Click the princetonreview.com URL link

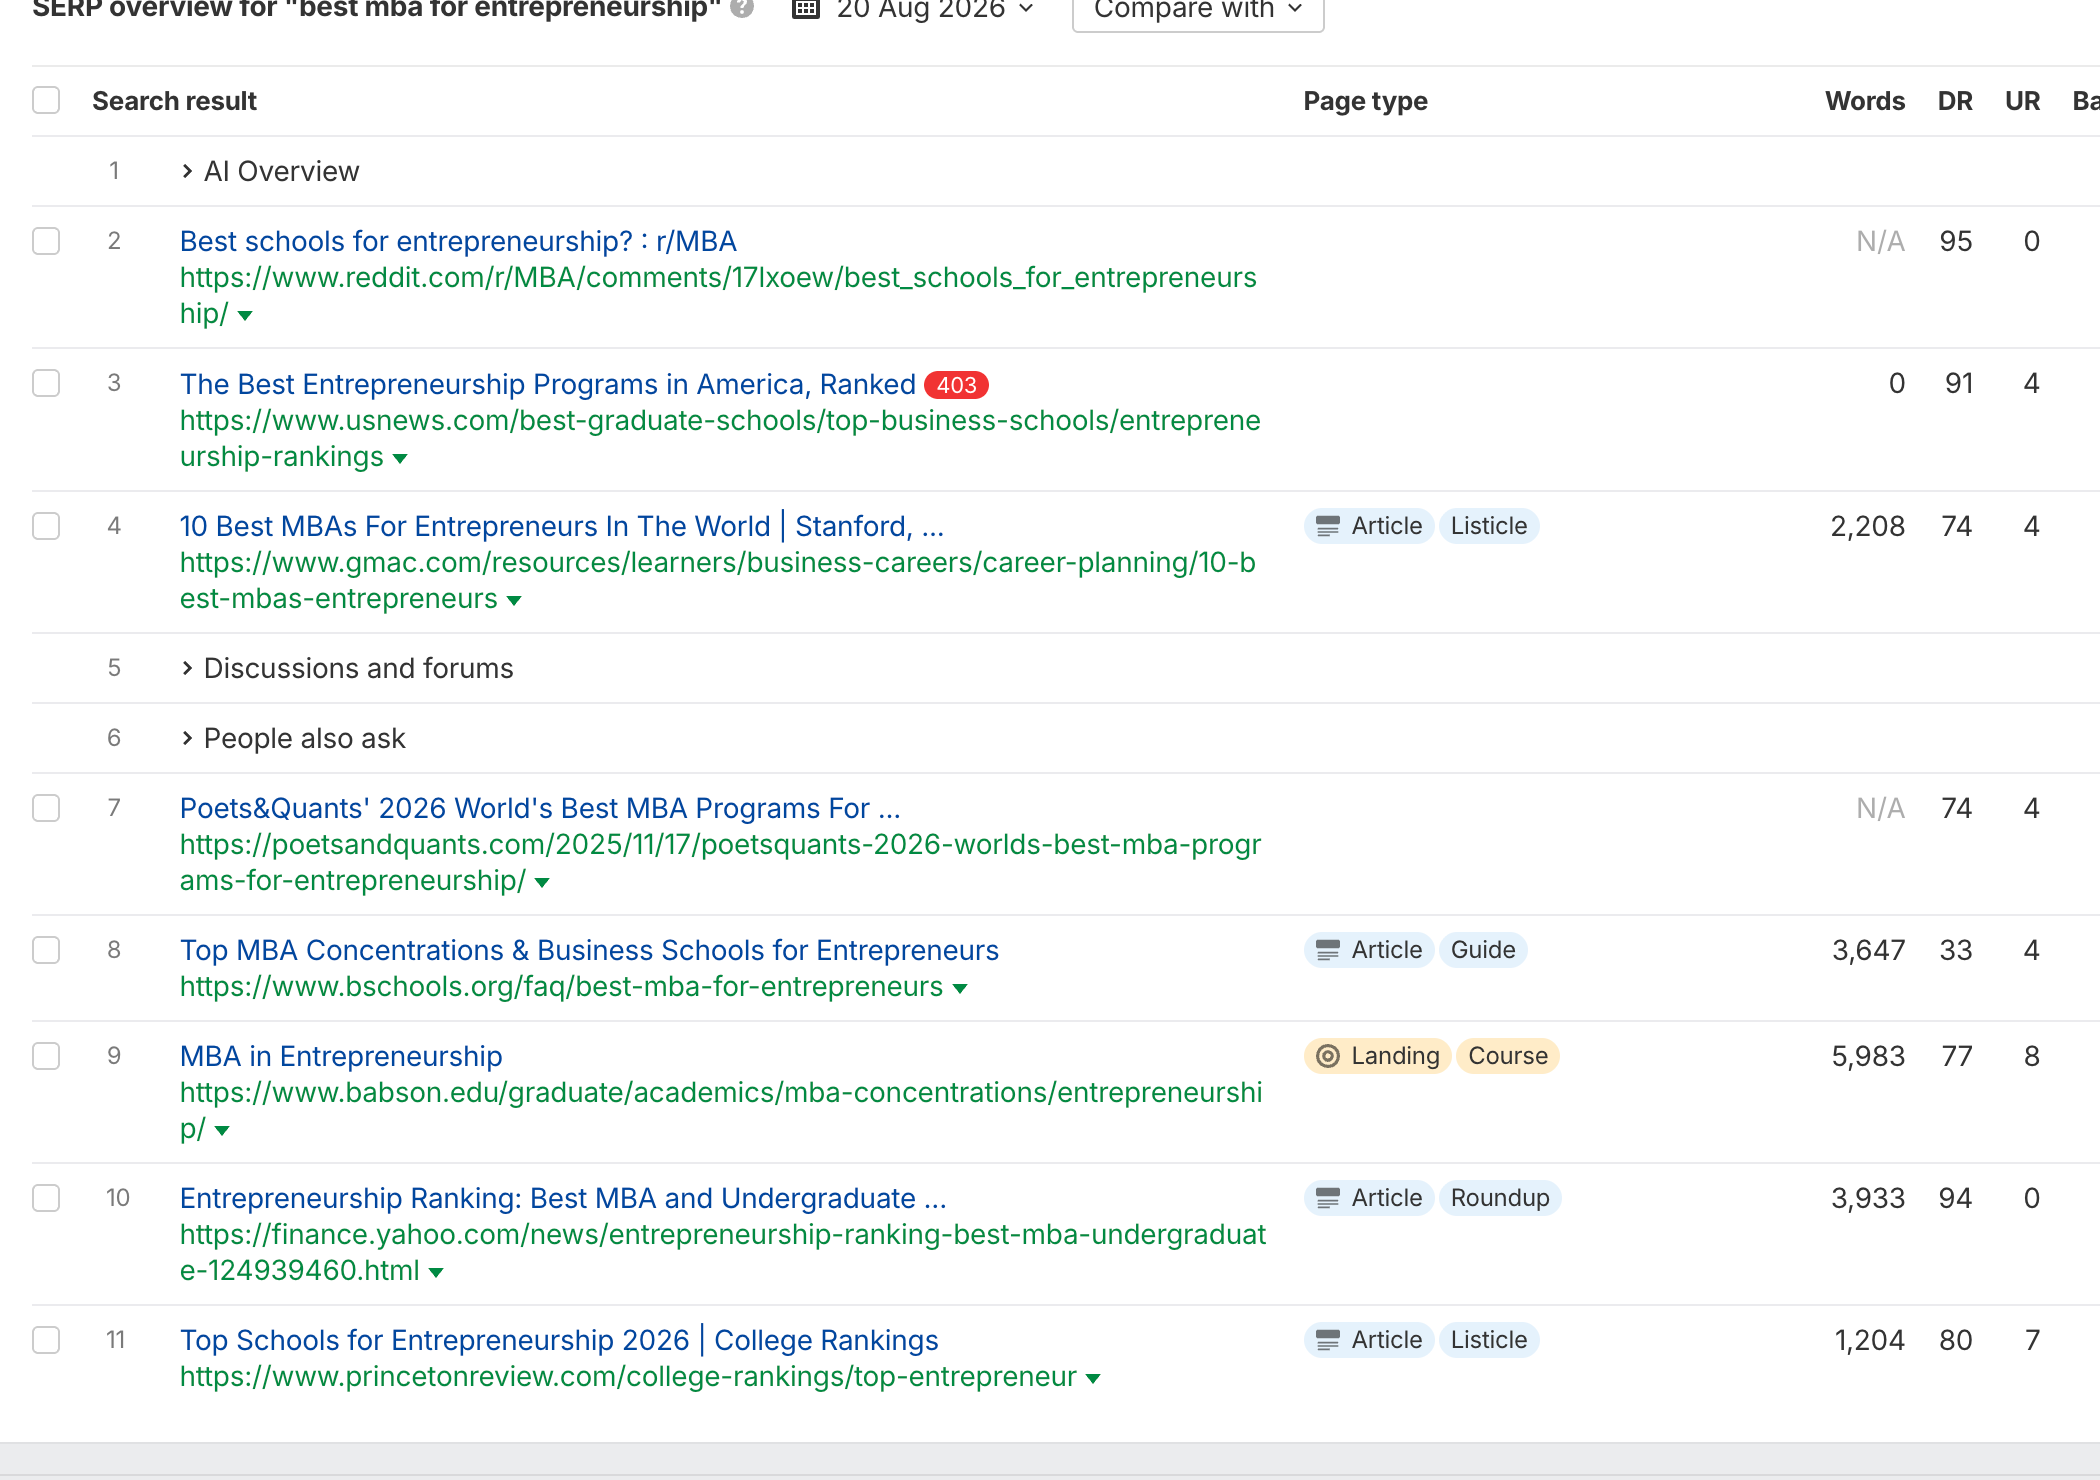point(628,1376)
